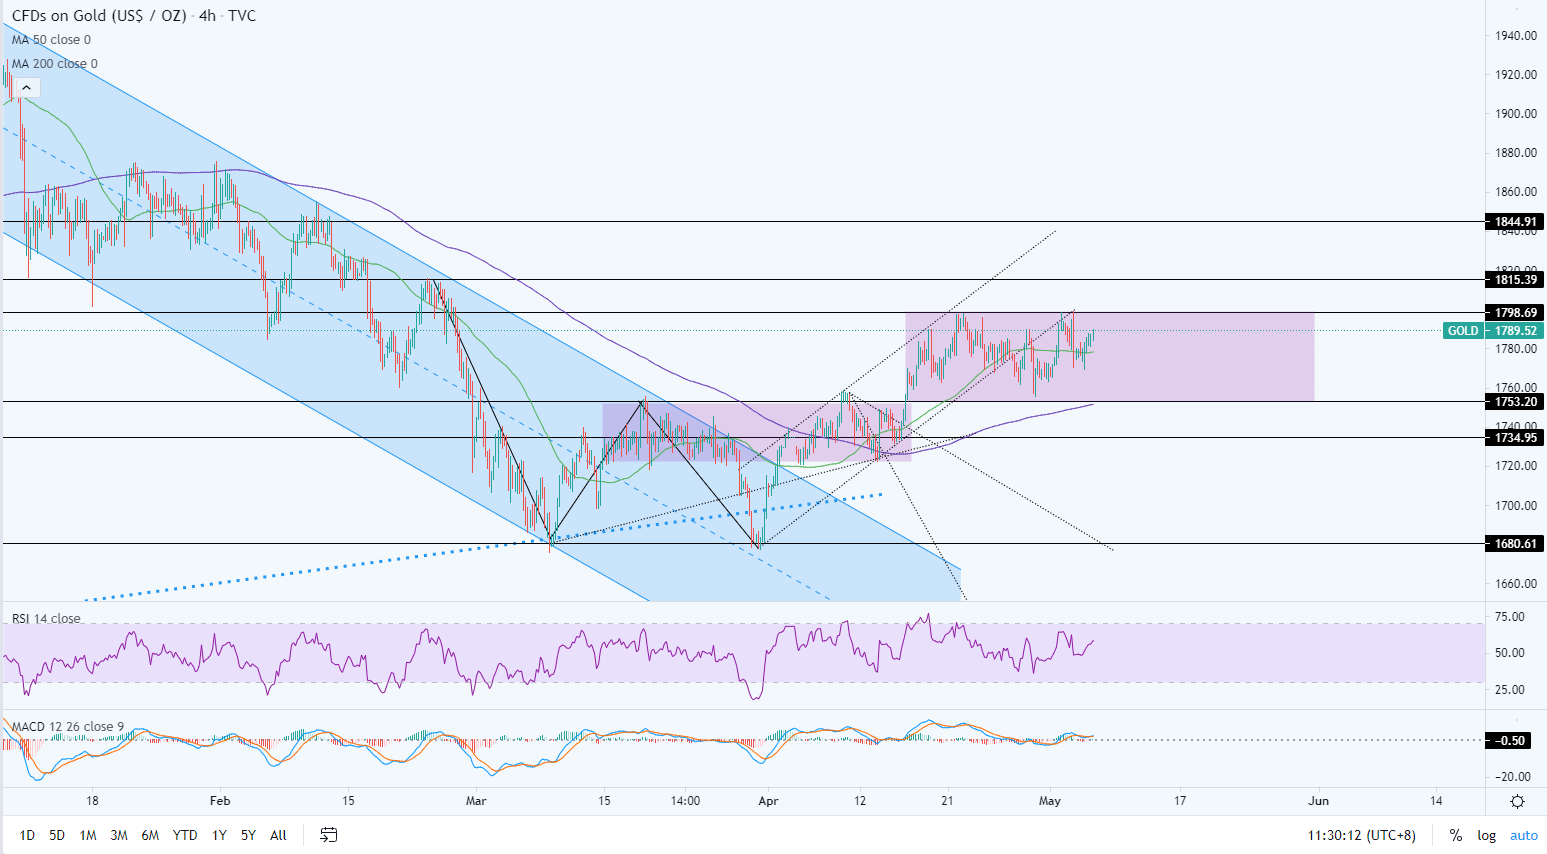This screenshot has height=854, width=1547.
Task: Toggle auto scale mode
Action: 1524,835
